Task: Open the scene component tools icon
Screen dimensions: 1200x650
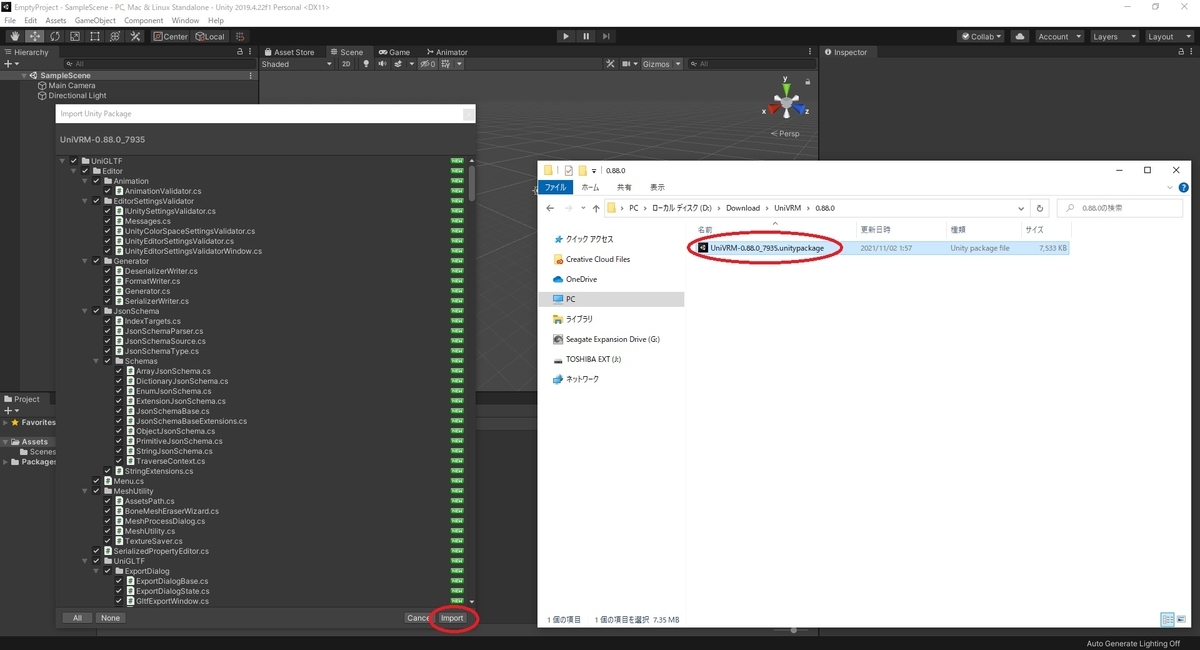Action: tap(611, 64)
